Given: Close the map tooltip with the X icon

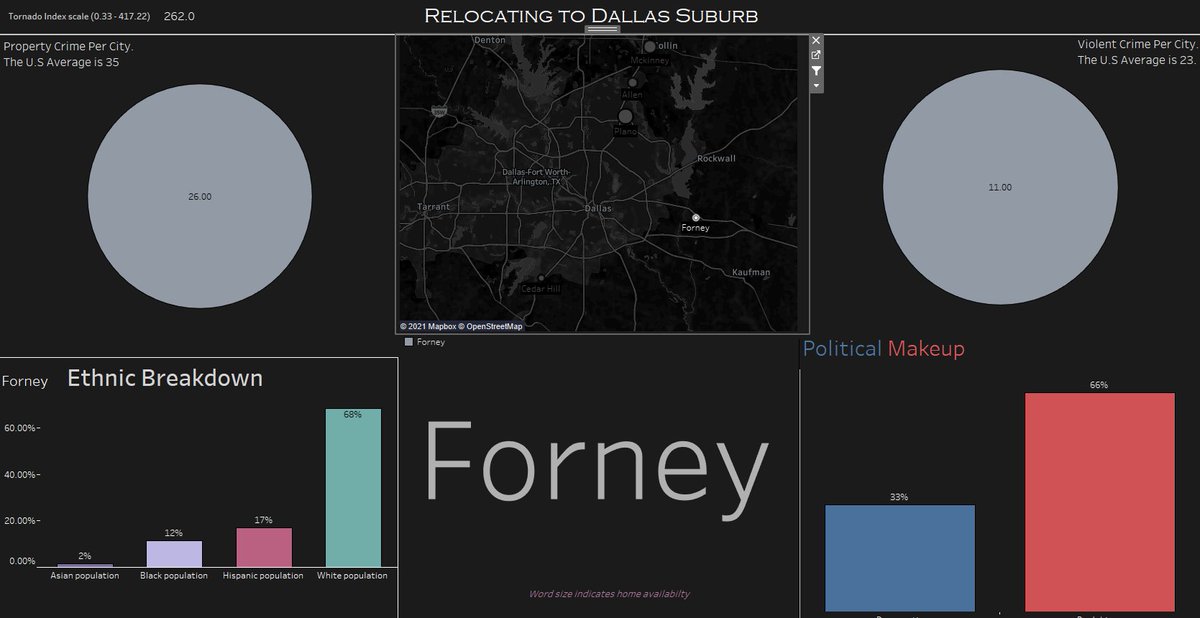Looking at the screenshot, I should tap(816, 40).
